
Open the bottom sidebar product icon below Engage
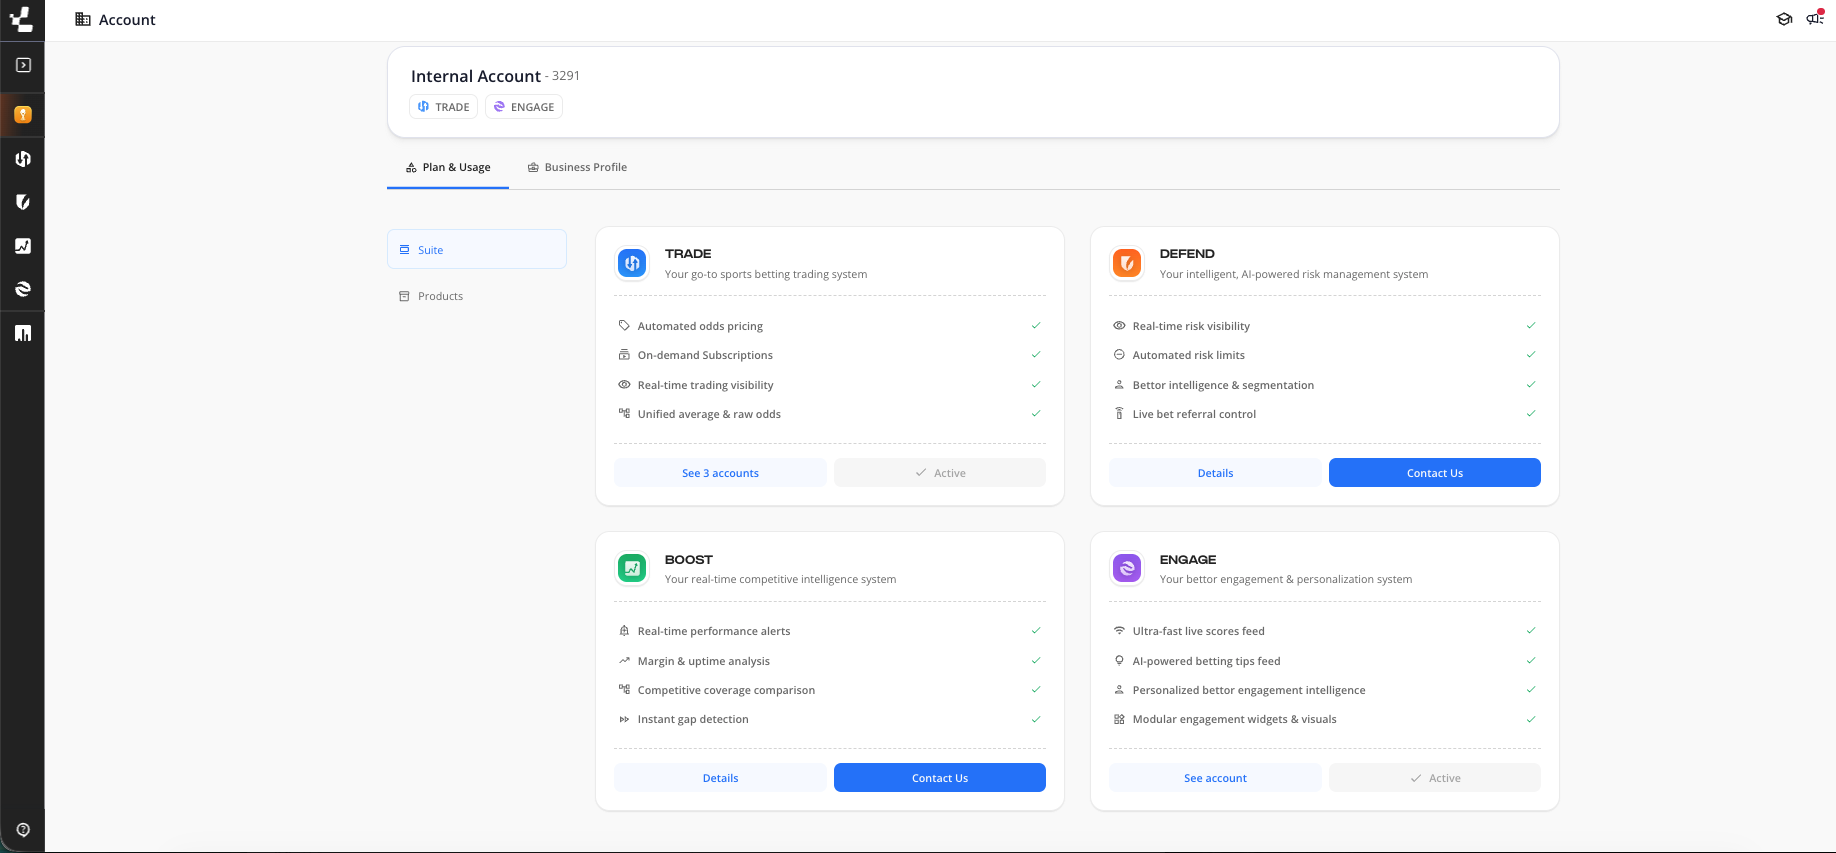[x=23, y=333]
